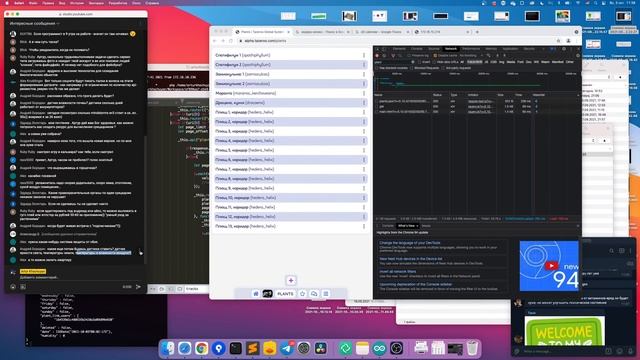
Task: Open Arduino IDE from the Dock
Action: click(x=379, y=348)
